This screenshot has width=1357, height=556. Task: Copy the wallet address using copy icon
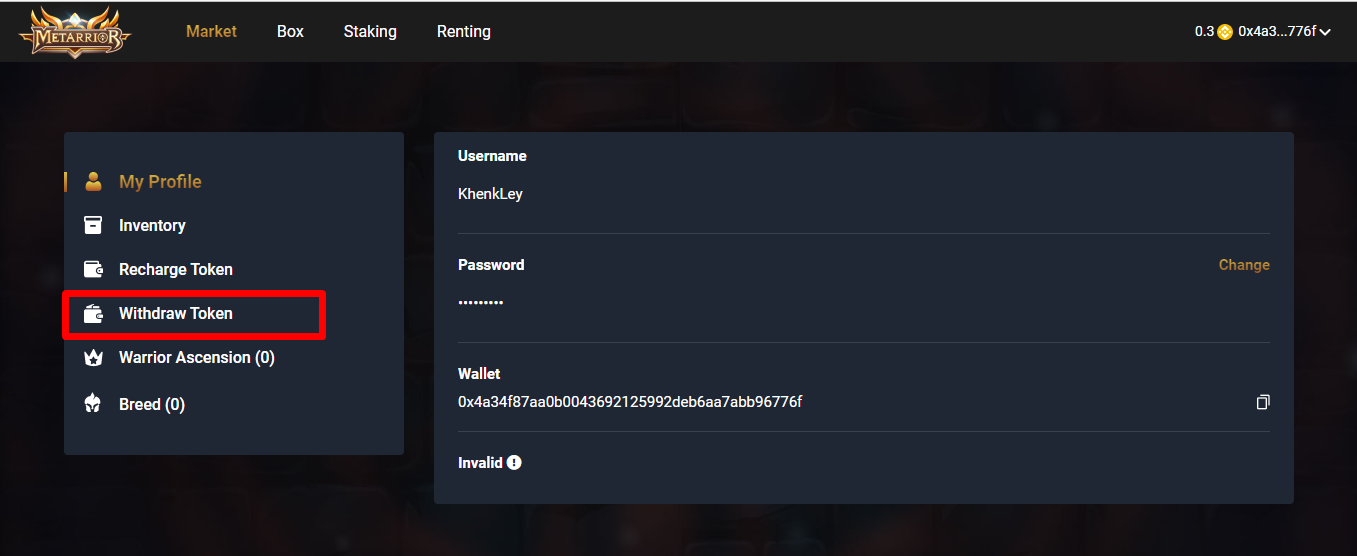tap(1263, 402)
